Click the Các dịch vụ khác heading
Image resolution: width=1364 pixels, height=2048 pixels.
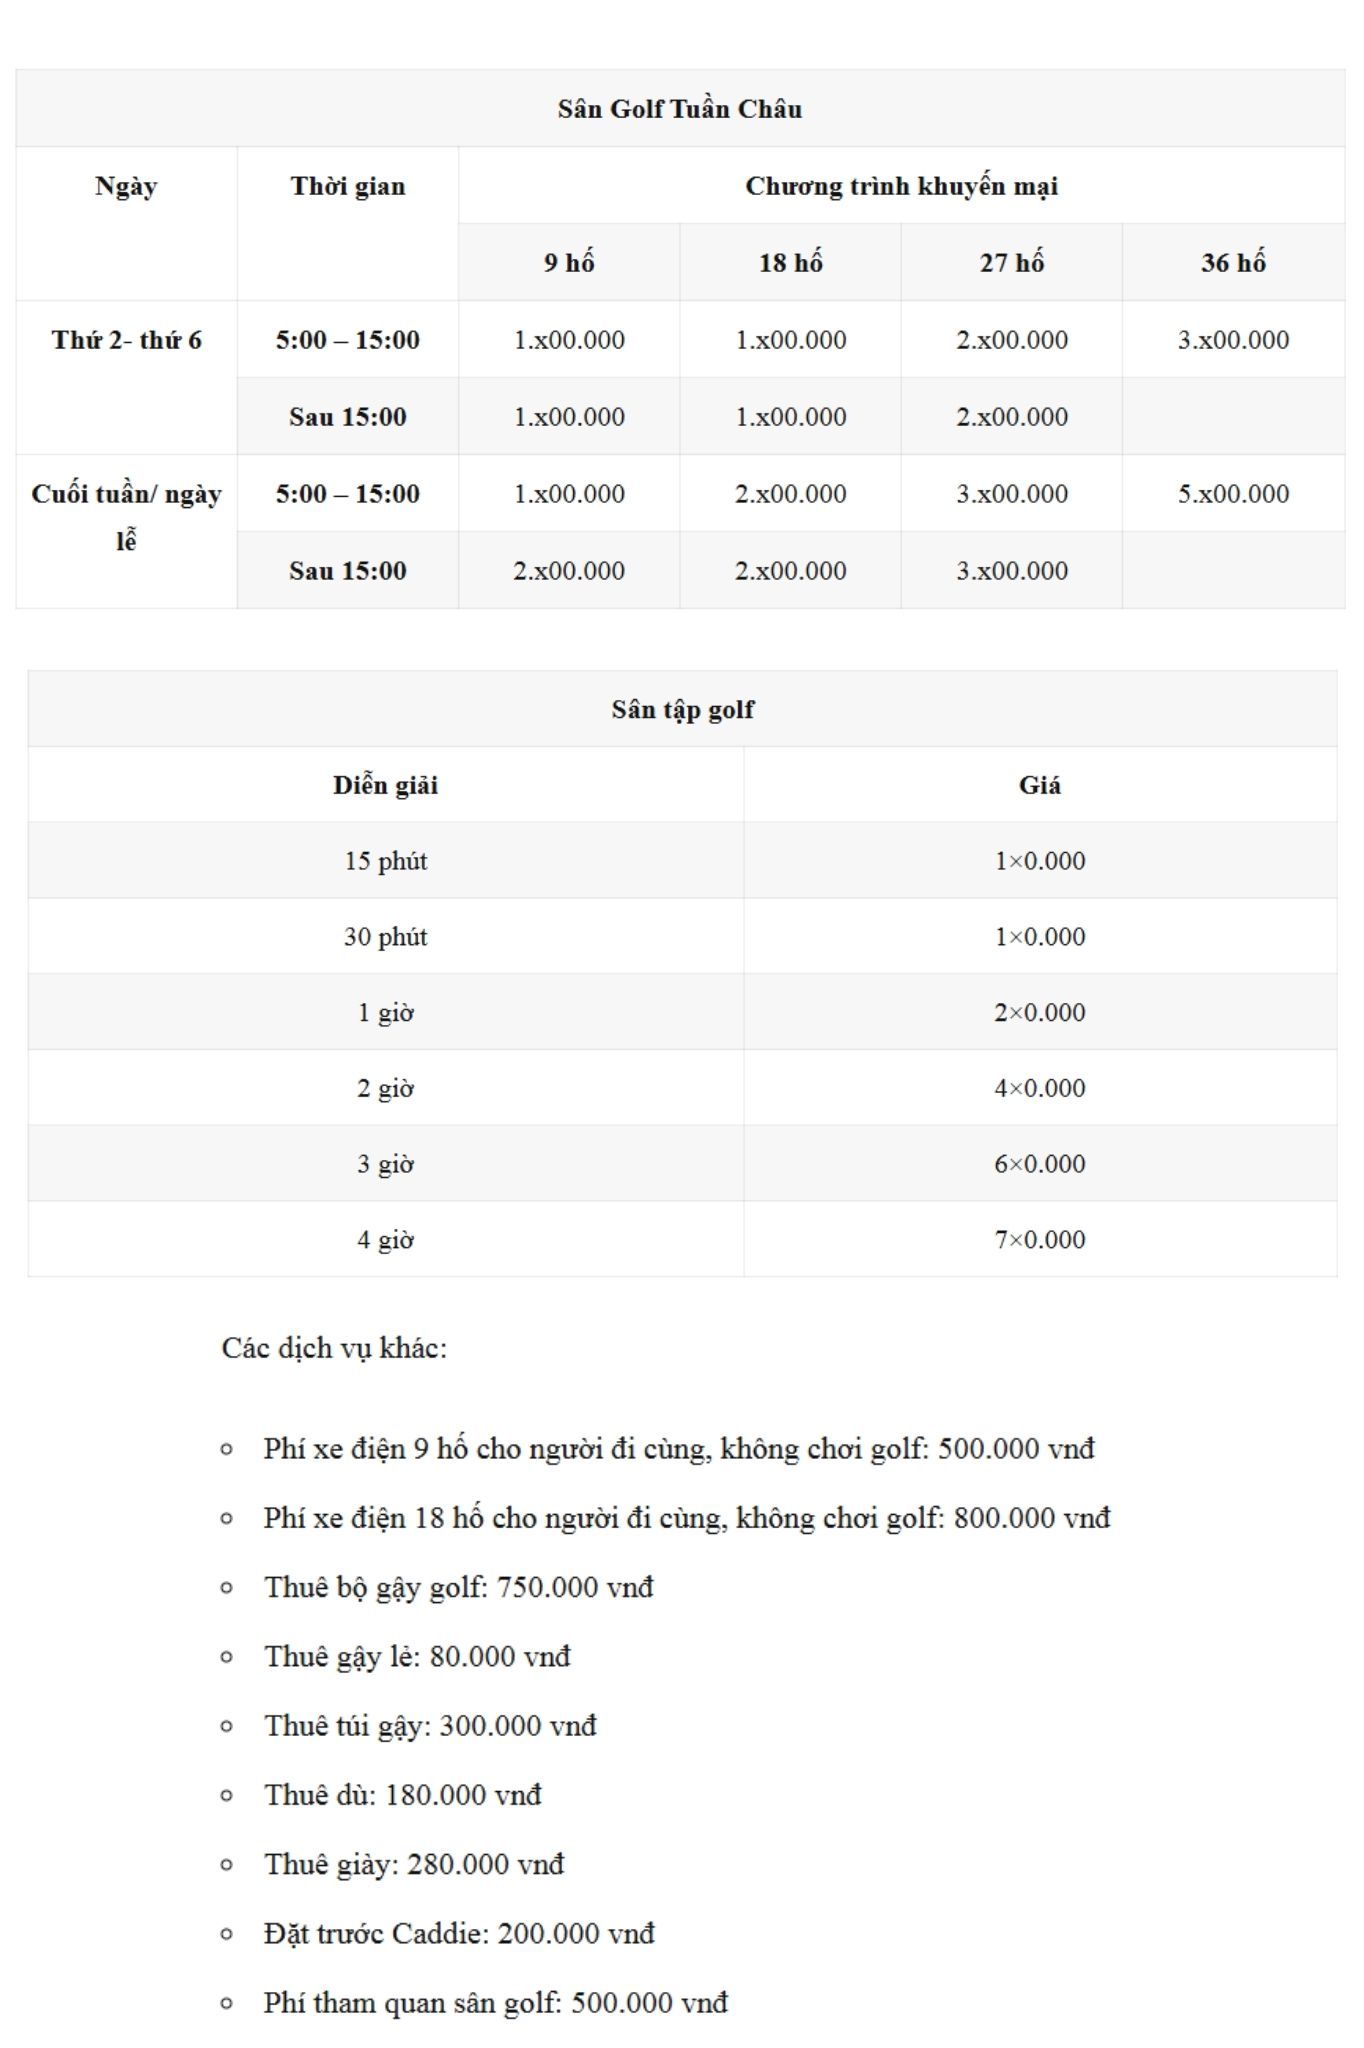coord(334,1348)
